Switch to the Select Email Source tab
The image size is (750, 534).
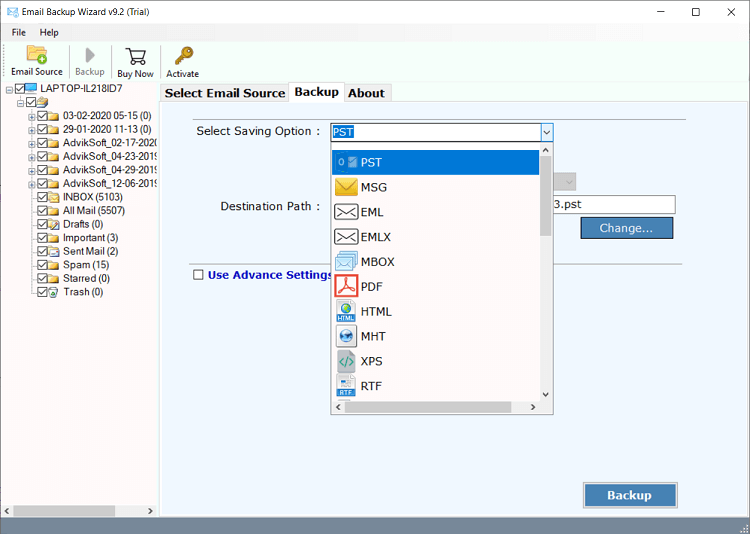click(x=225, y=93)
